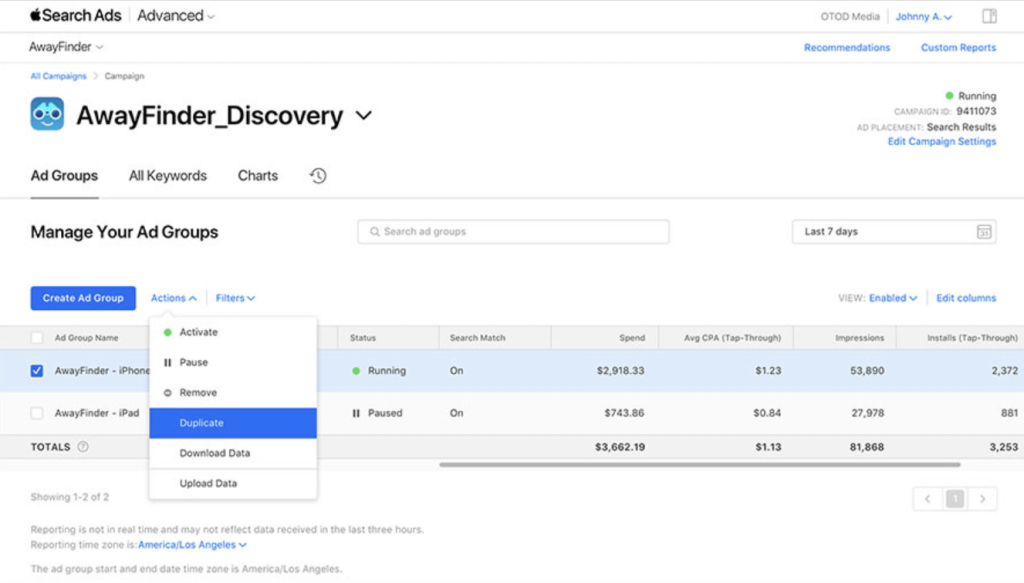Open the AwayFinder_Discovery campaign chevron
The width and height of the screenshot is (1024, 583).
[x=364, y=116]
